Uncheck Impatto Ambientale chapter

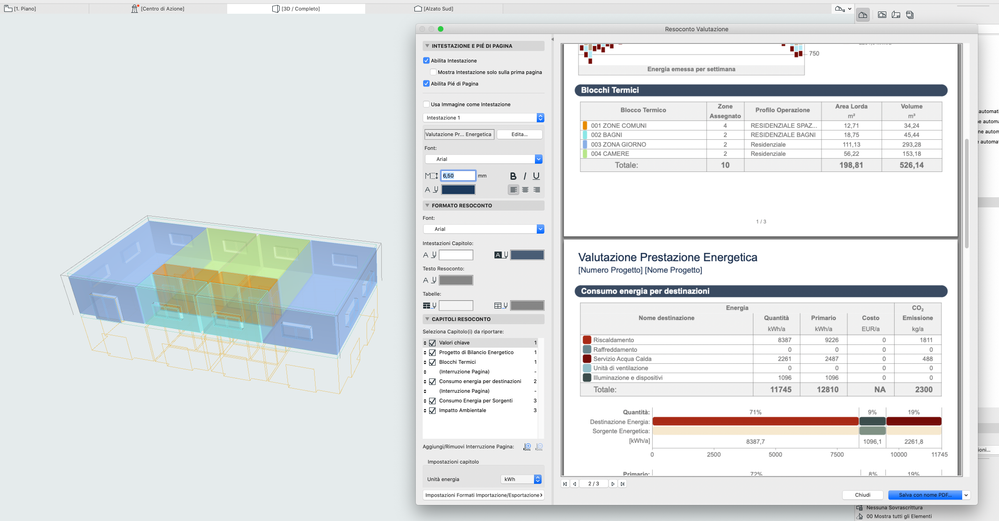(433, 411)
